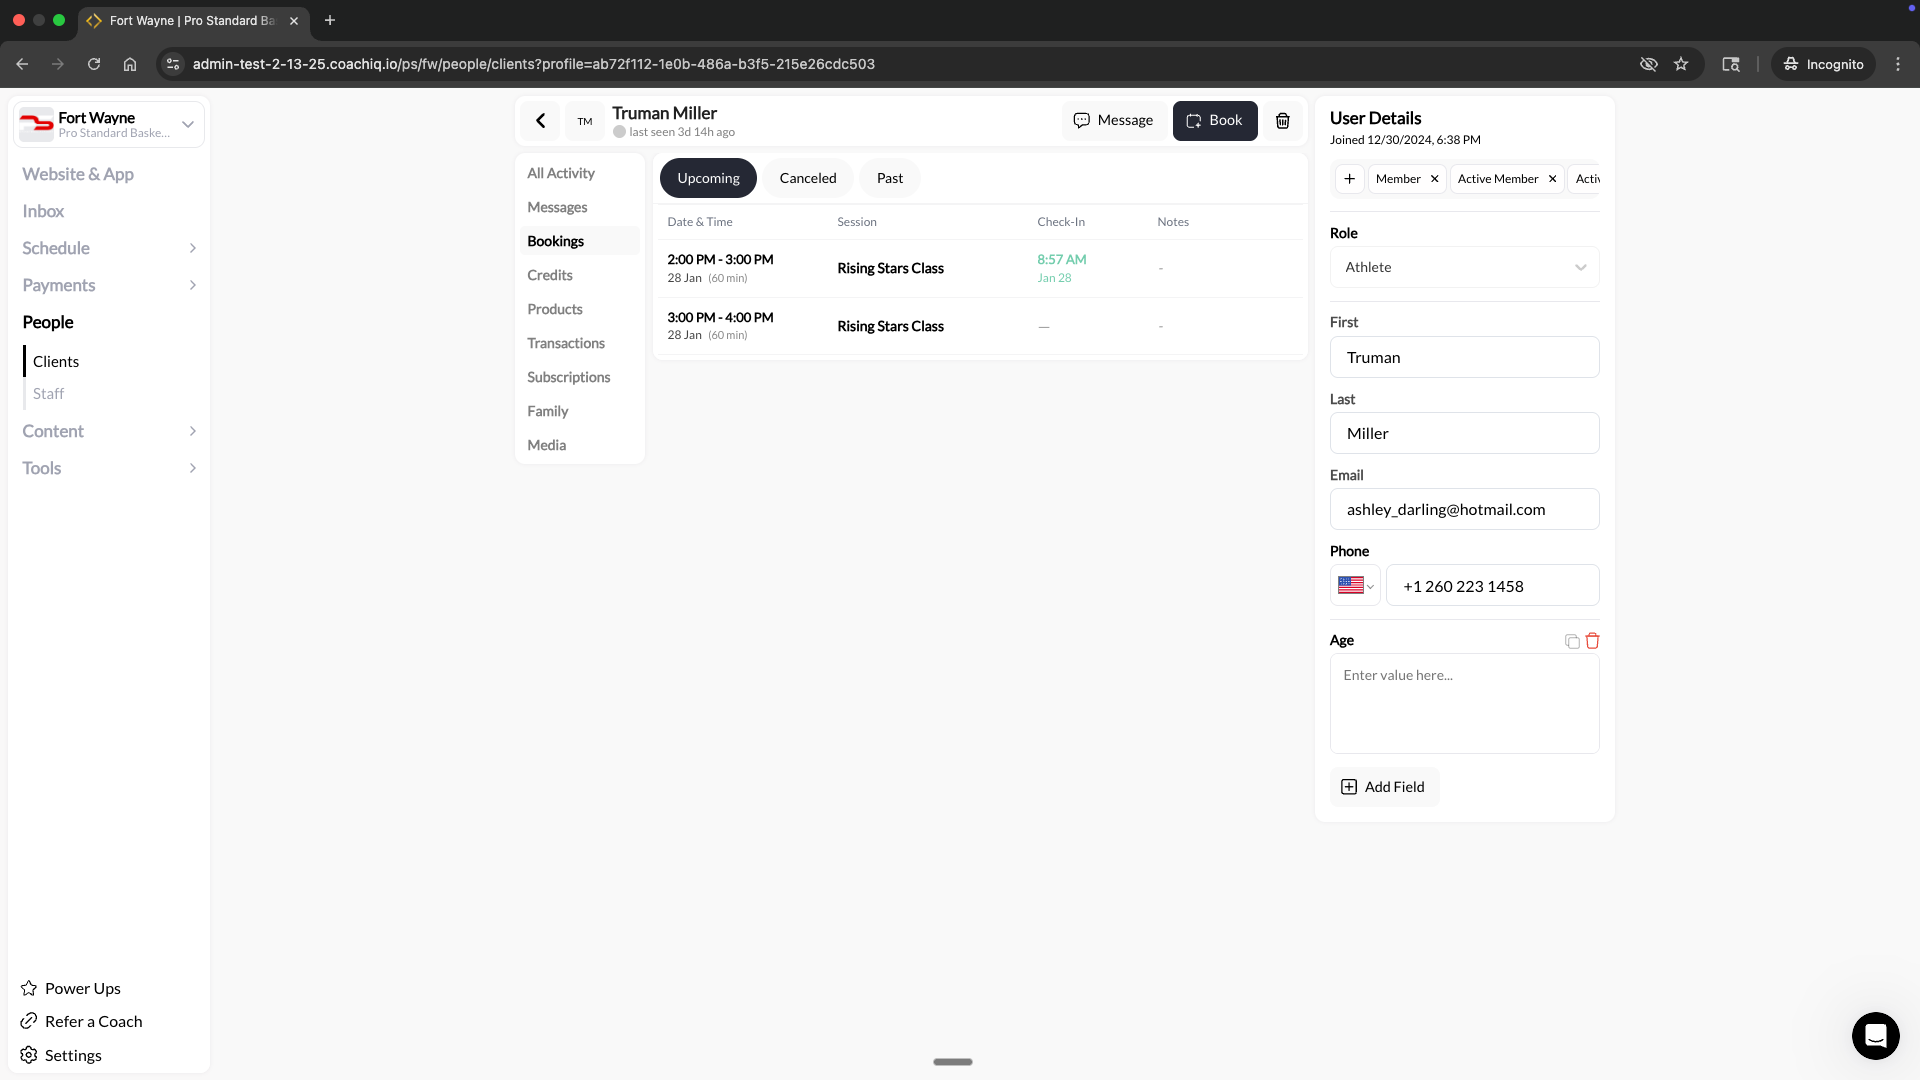Open the Transactions section
This screenshot has height=1080, width=1920.
566,343
